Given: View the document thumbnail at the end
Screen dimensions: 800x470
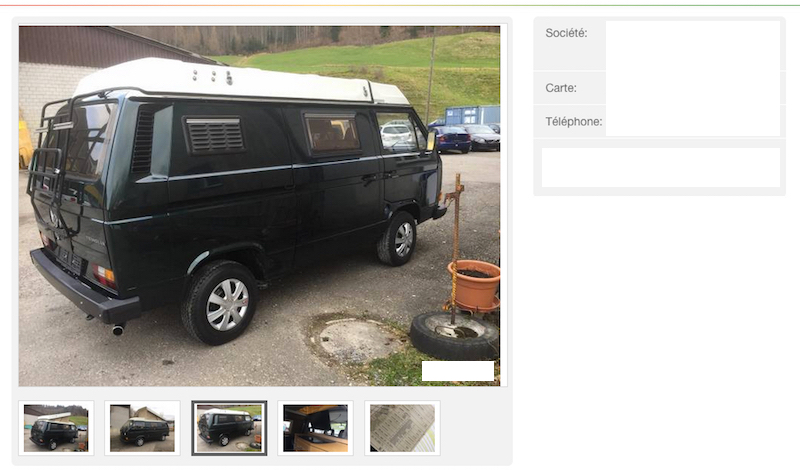Looking at the screenshot, I should tap(402, 428).
